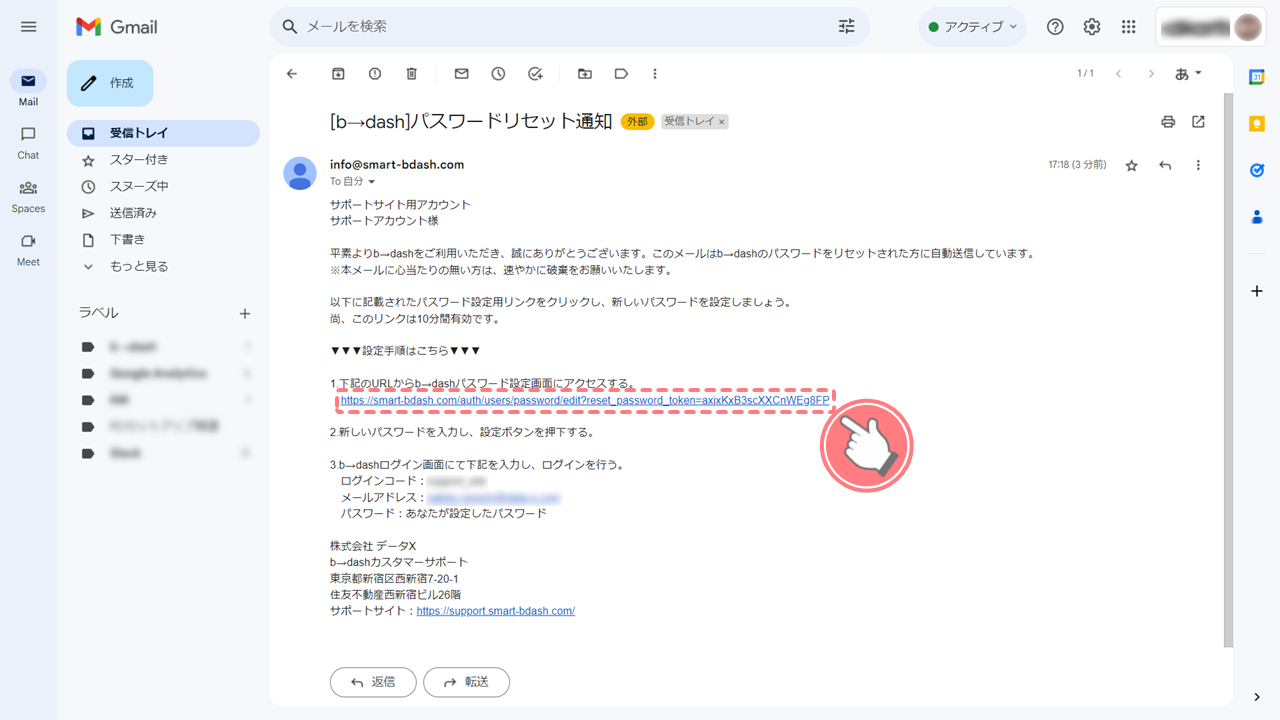Mark email as unread
Screen dimensions: 1280x720
click(461, 73)
